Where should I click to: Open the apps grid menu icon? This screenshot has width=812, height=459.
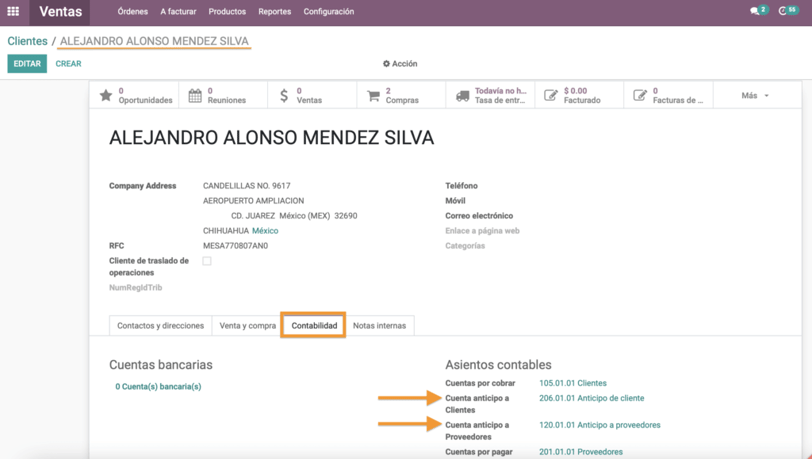(x=13, y=11)
